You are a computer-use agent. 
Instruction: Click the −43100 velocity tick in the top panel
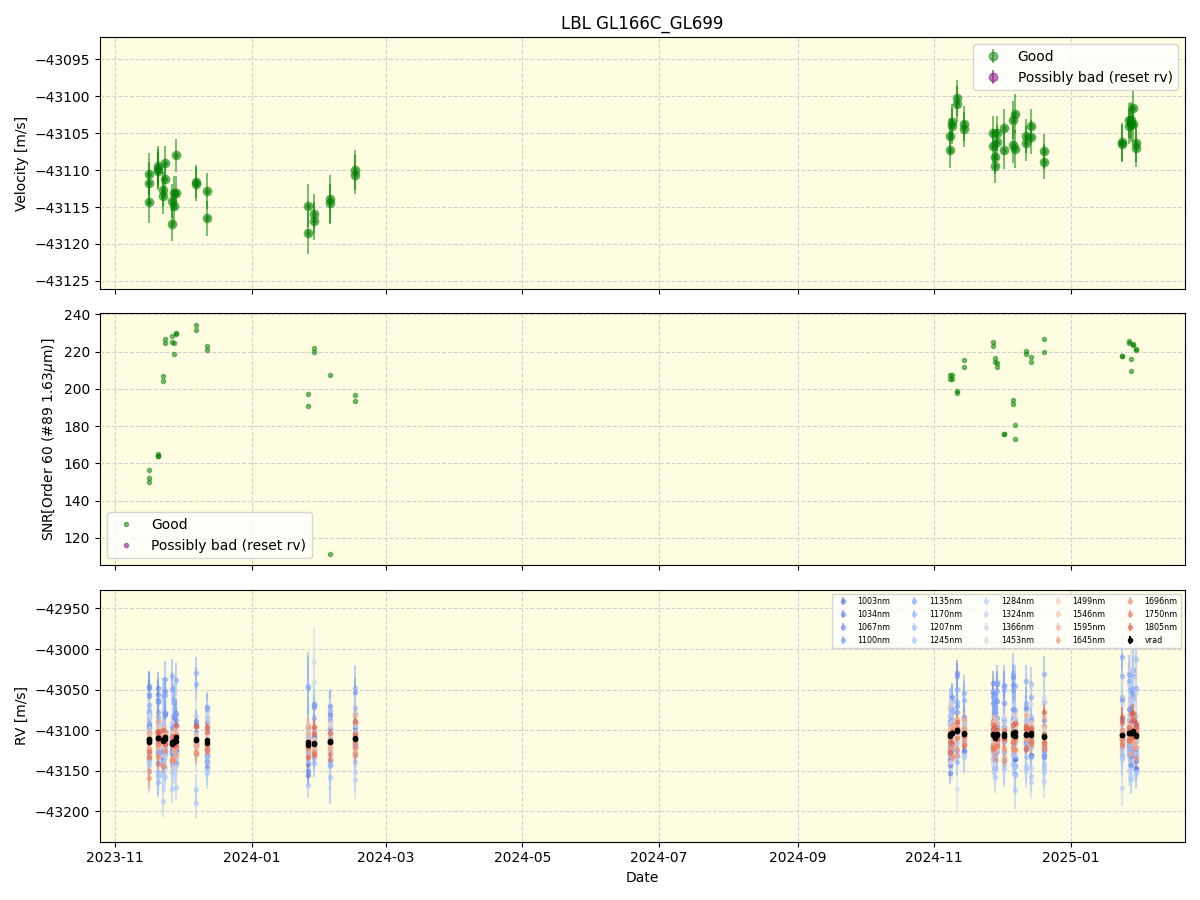64,97
